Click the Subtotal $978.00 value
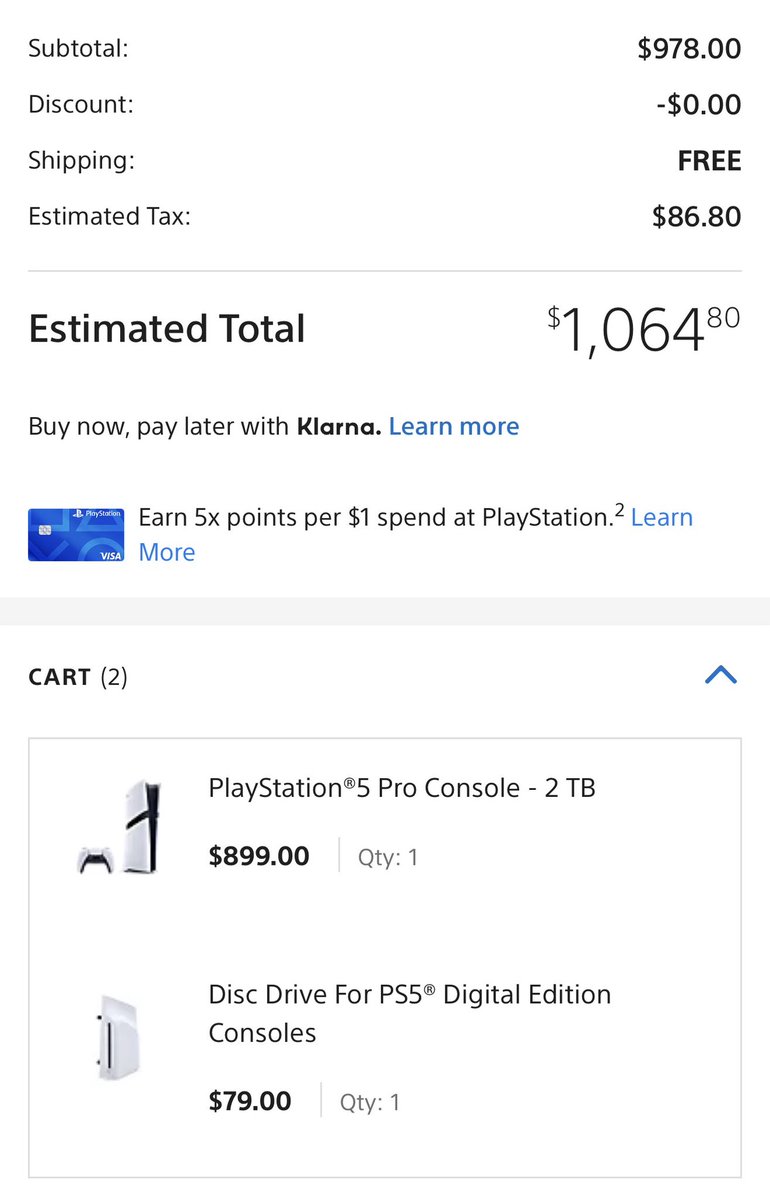The width and height of the screenshot is (770, 1200). (690, 48)
